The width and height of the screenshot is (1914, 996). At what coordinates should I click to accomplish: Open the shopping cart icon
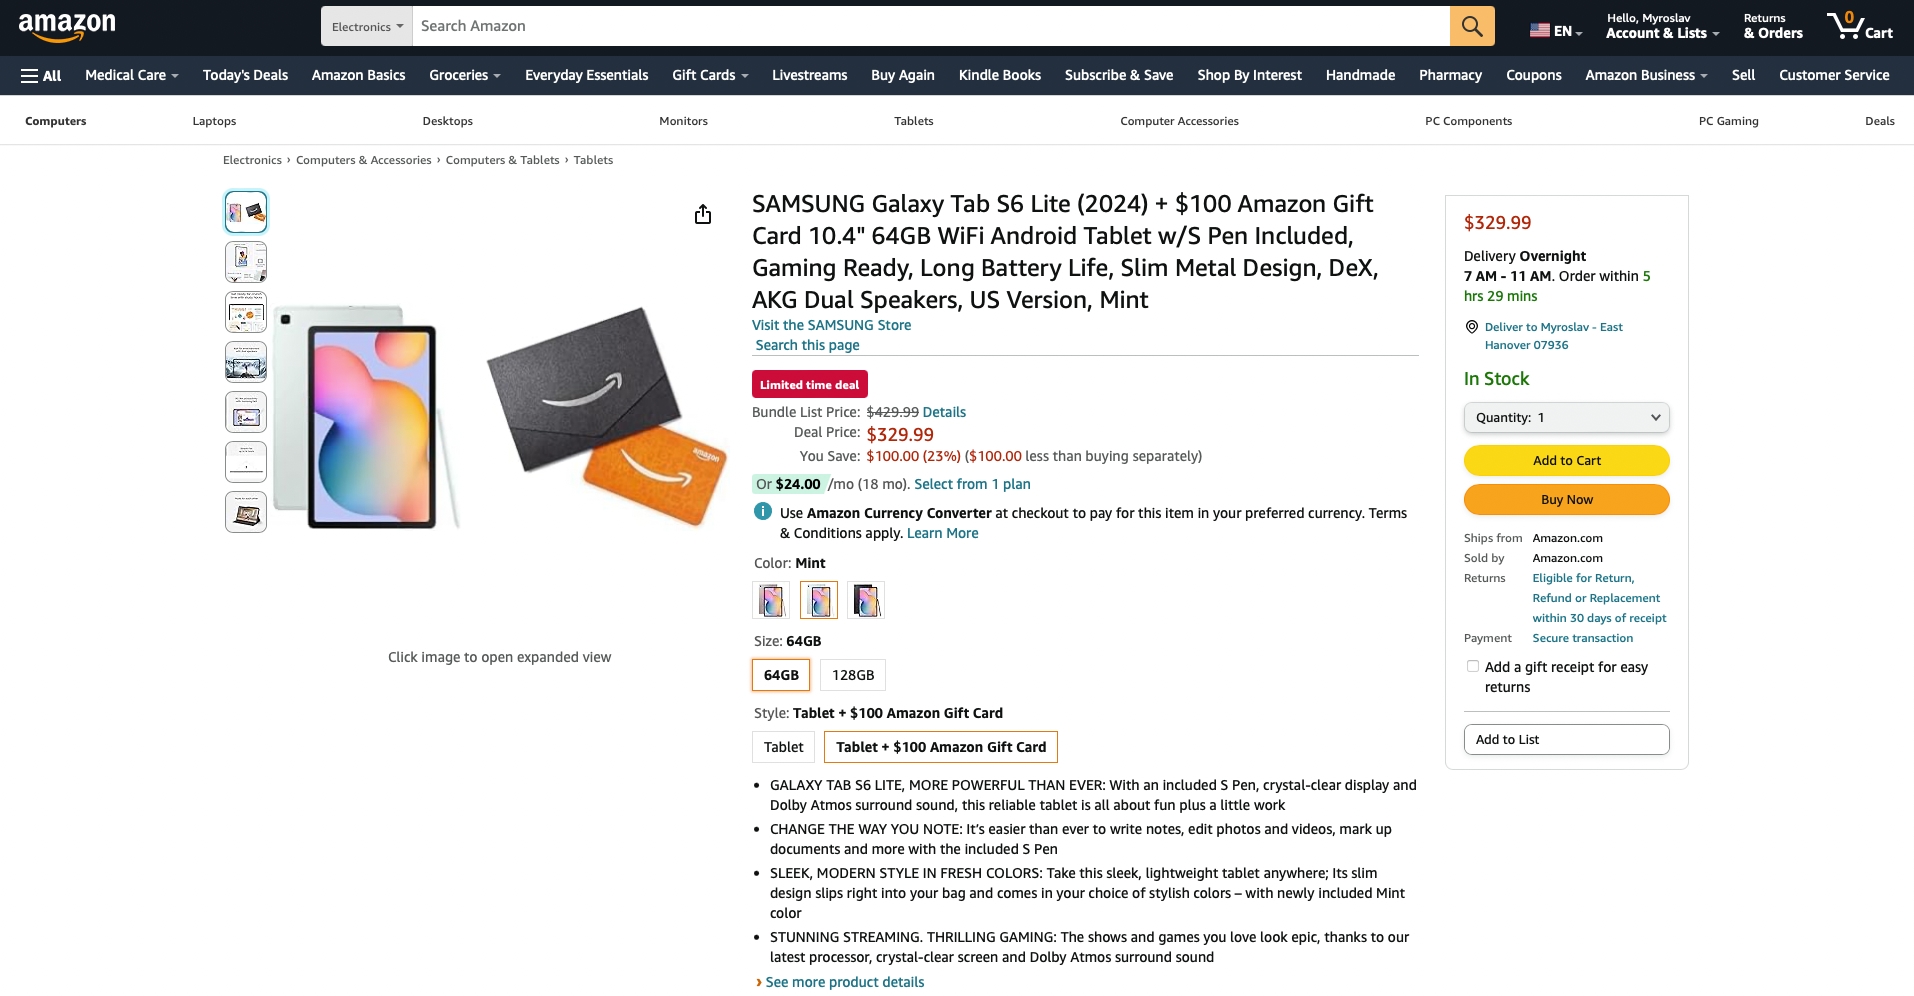tap(1859, 26)
